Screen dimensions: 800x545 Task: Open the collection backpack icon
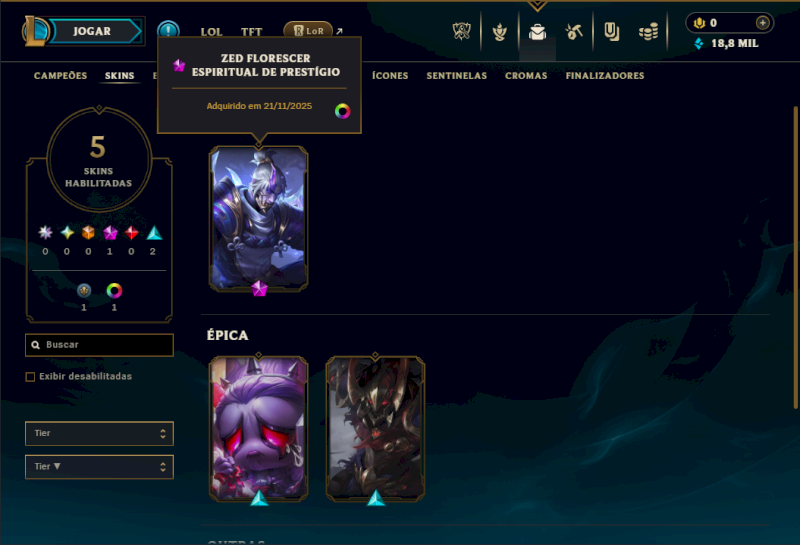point(537,32)
